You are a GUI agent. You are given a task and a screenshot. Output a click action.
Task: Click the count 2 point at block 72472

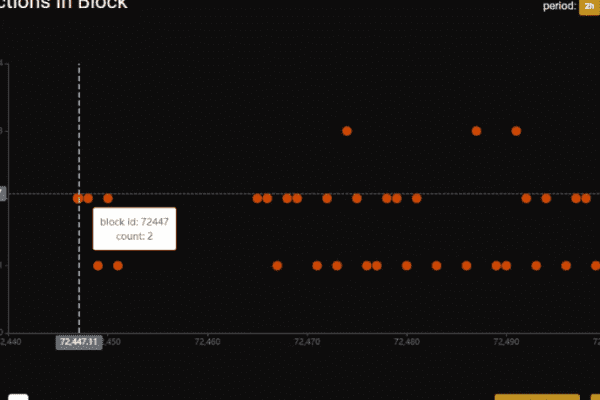point(327,198)
